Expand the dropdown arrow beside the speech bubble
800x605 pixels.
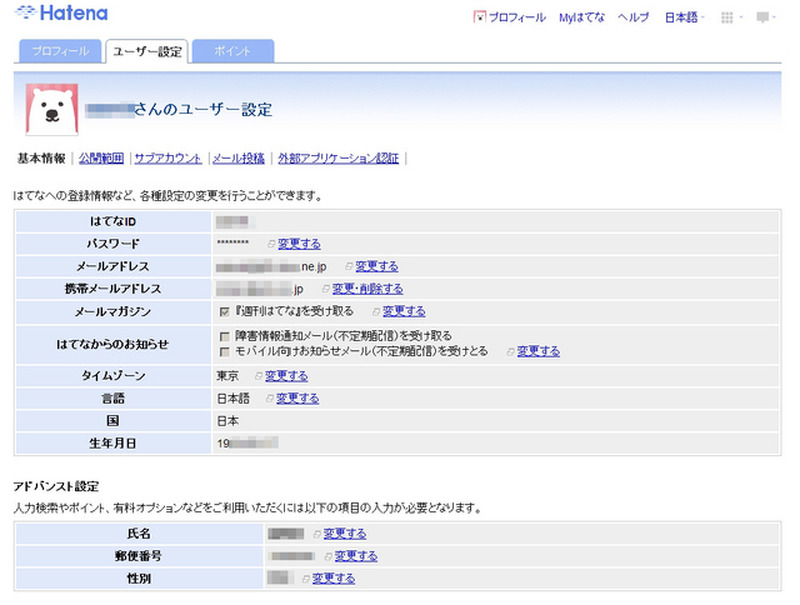point(777,17)
